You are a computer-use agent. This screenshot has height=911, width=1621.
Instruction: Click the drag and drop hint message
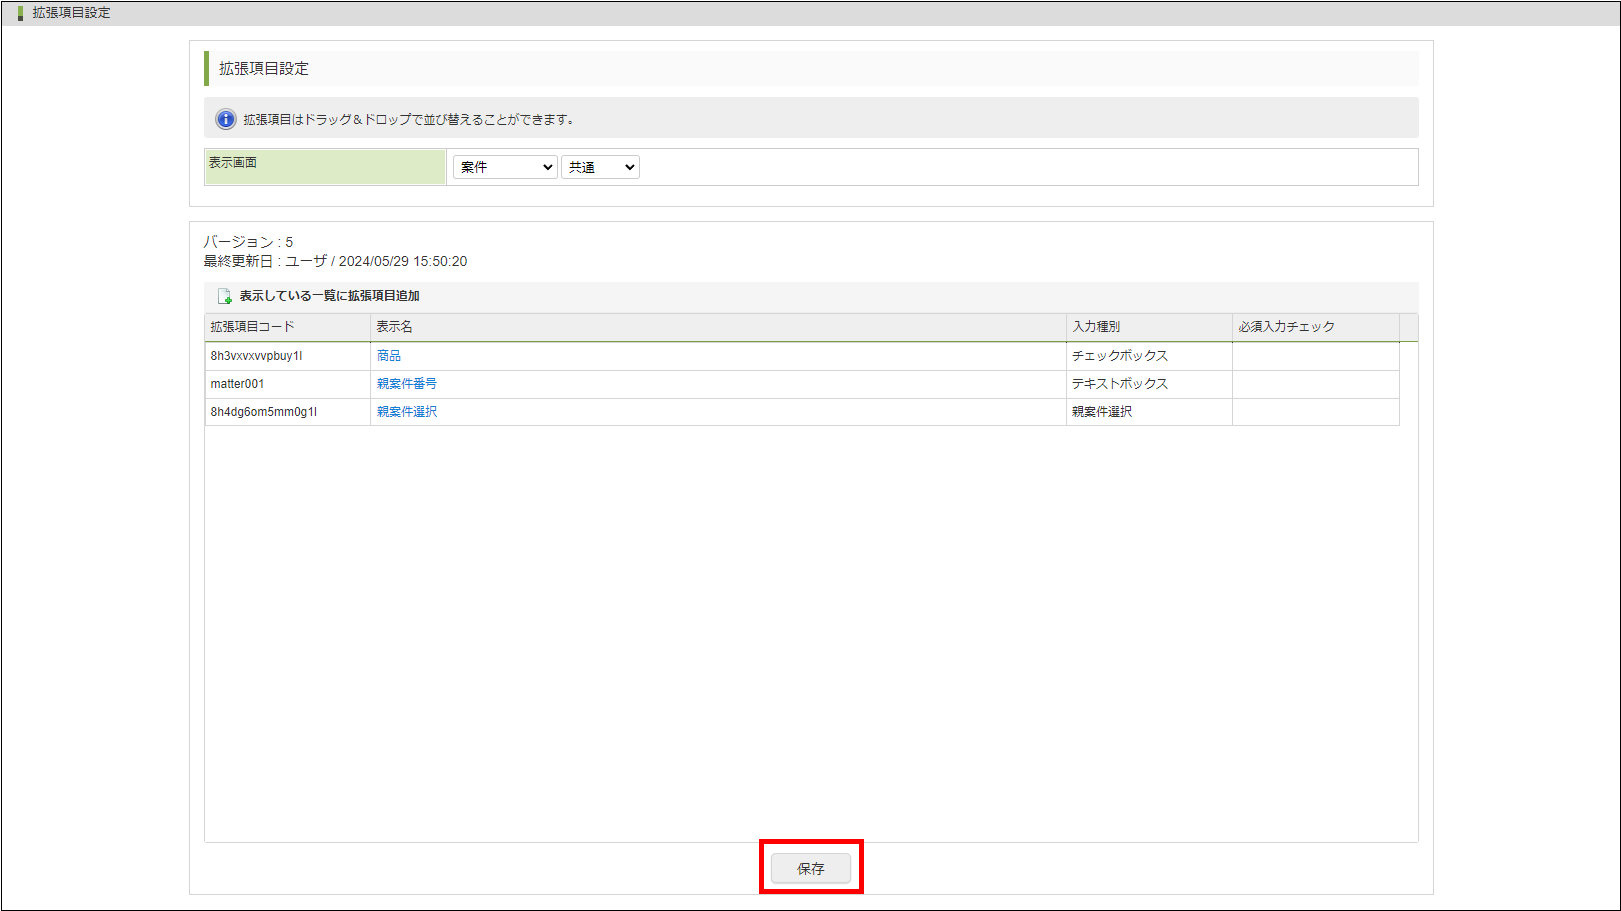pyautogui.click(x=409, y=119)
